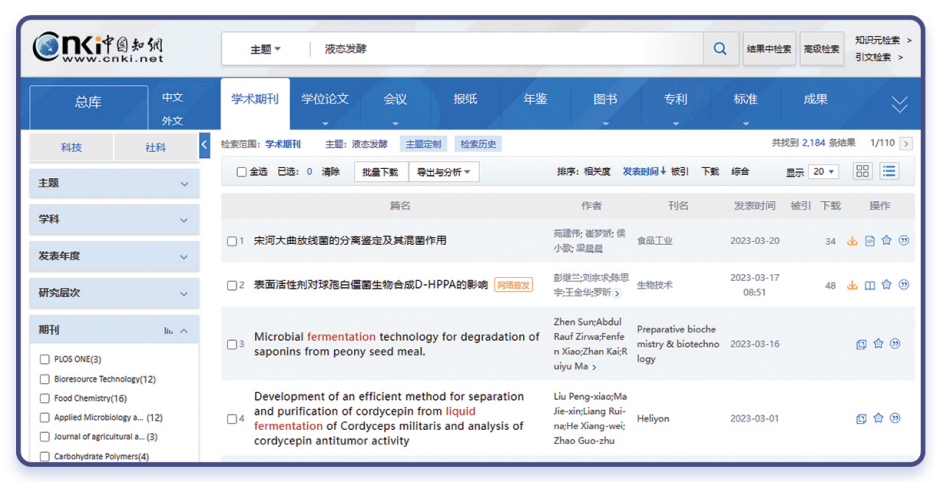The image size is (940, 482).
Task: Collapse the 期刊 filter panel
Action: [x=184, y=331]
